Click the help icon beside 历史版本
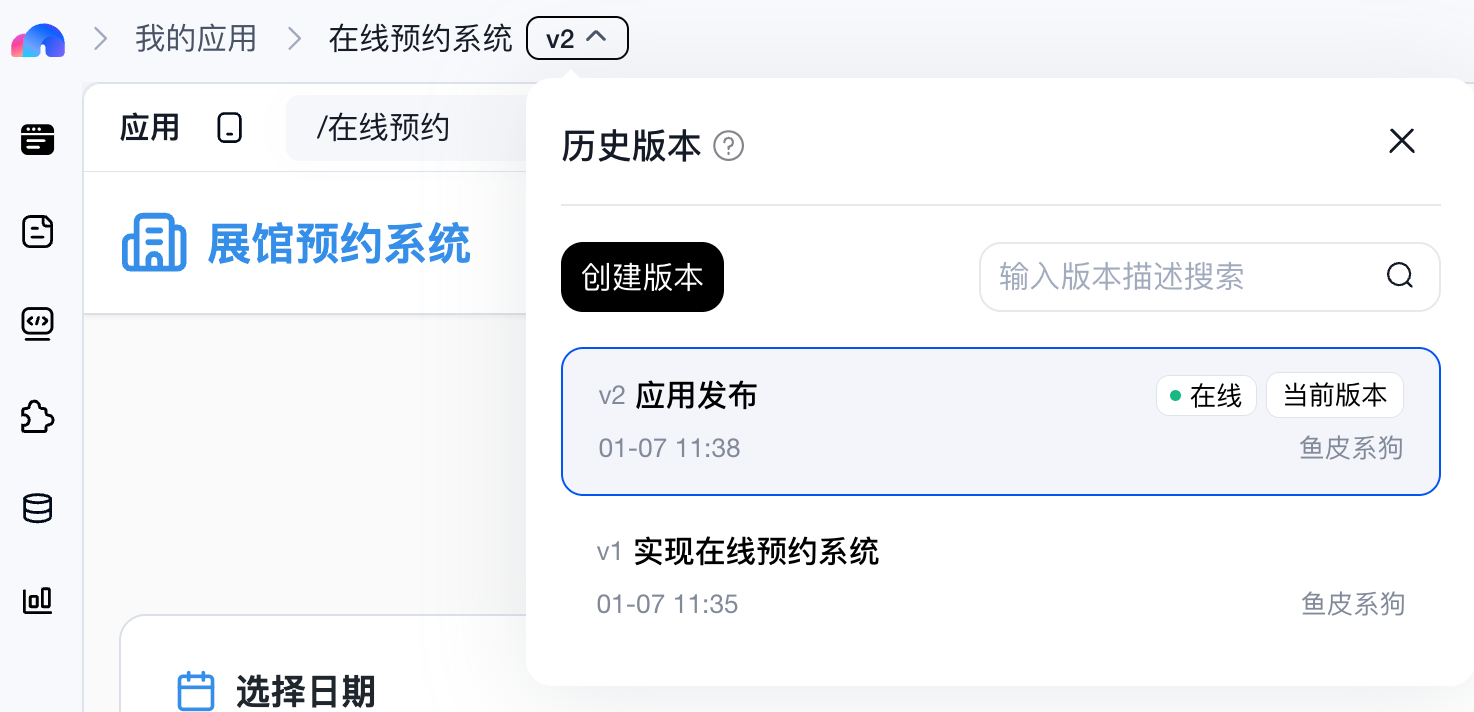 point(729,147)
